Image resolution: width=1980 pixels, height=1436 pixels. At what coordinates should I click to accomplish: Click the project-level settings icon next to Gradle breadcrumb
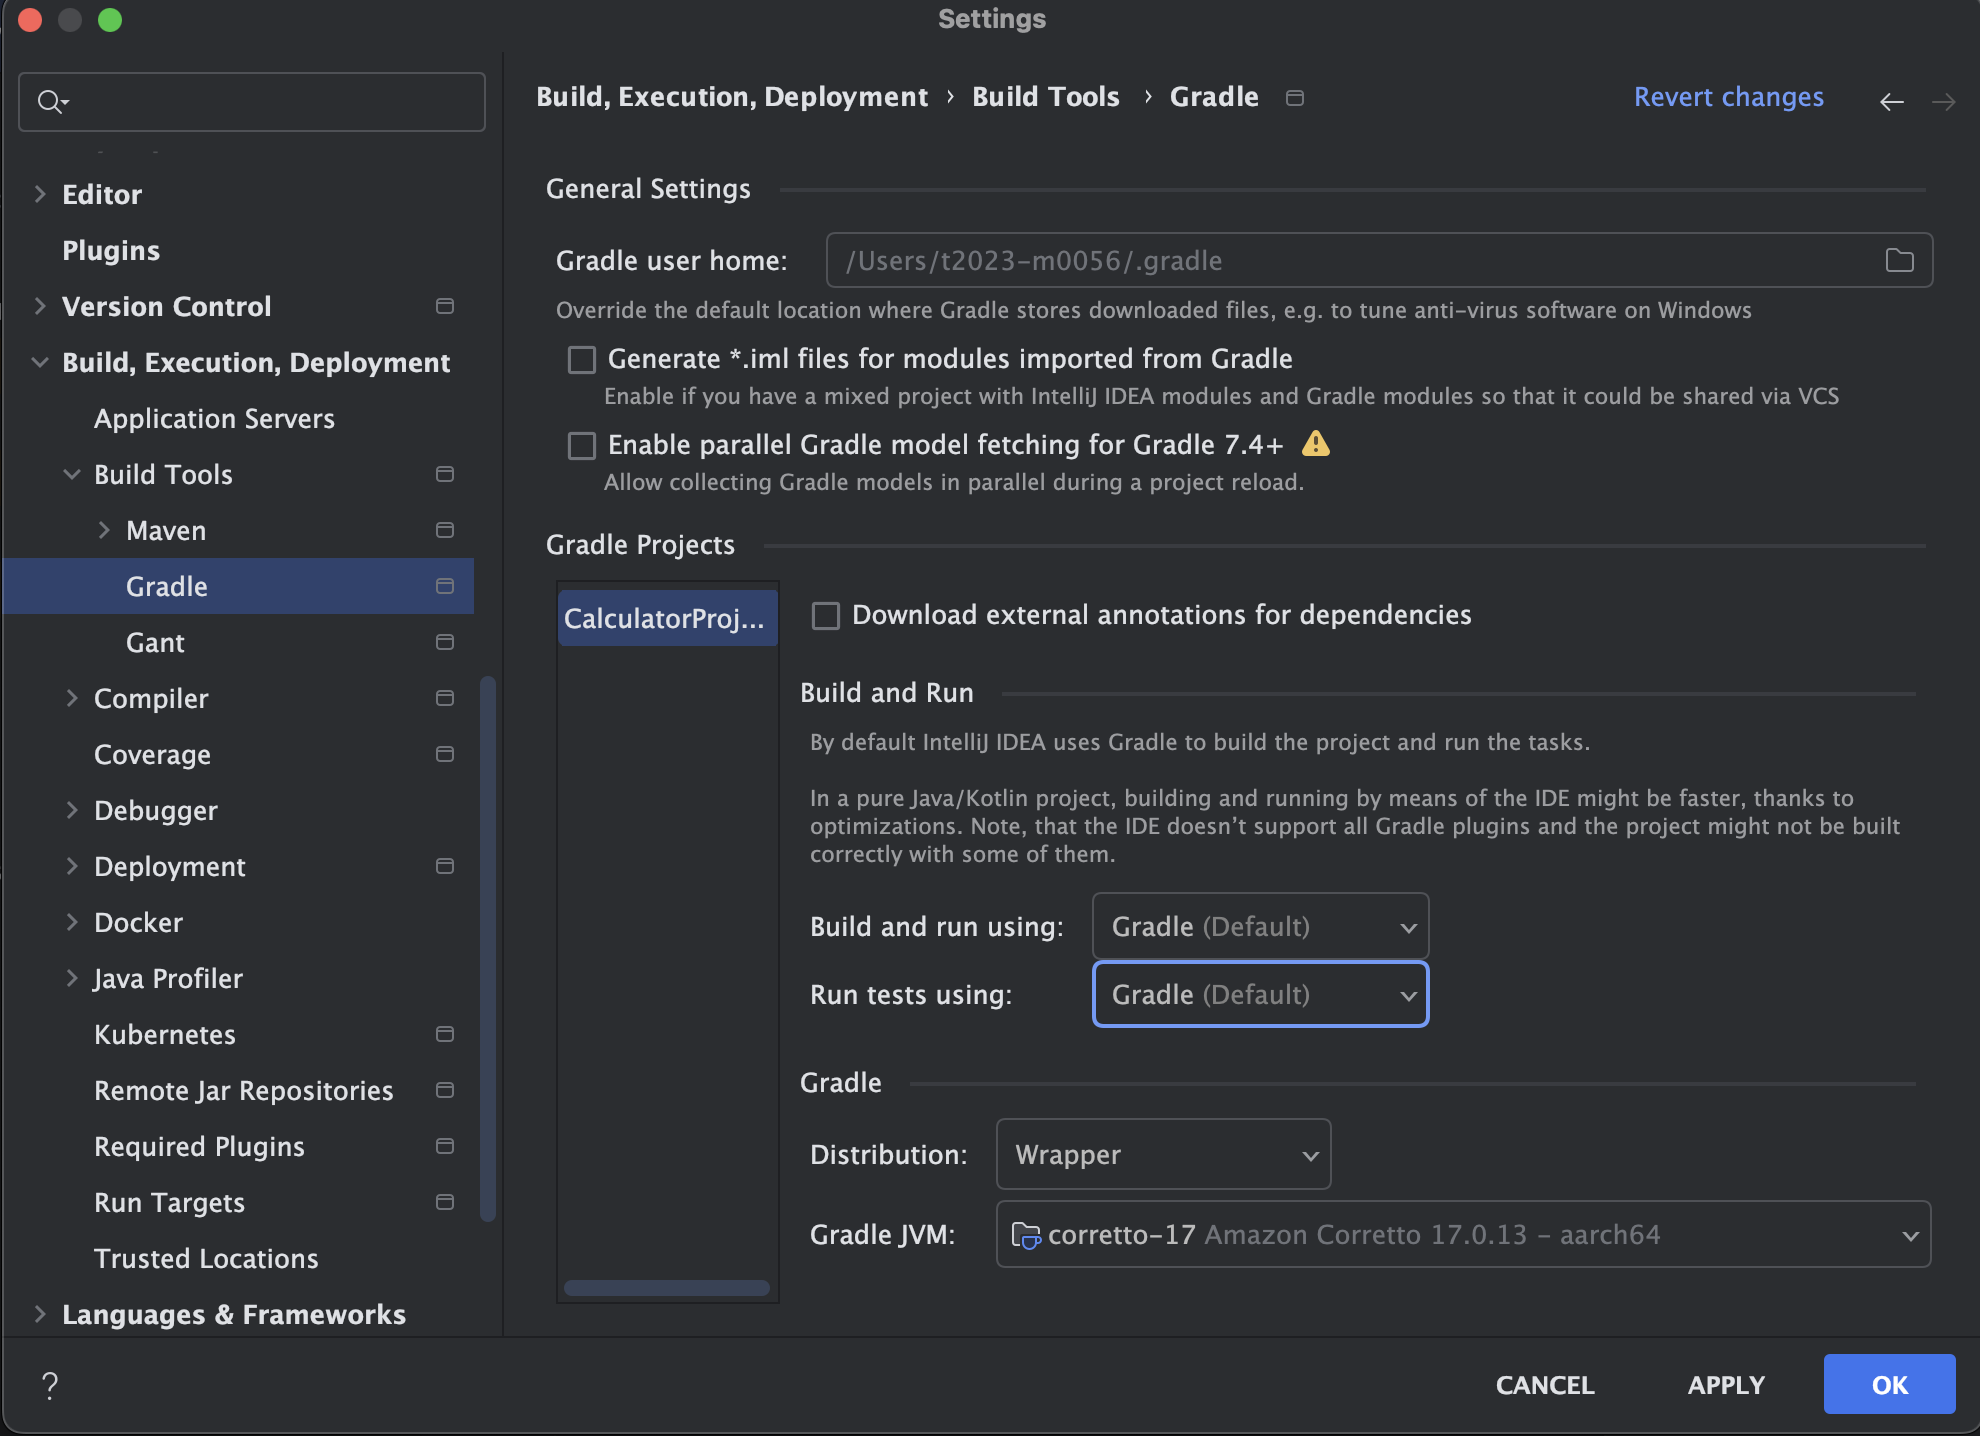click(x=1295, y=98)
